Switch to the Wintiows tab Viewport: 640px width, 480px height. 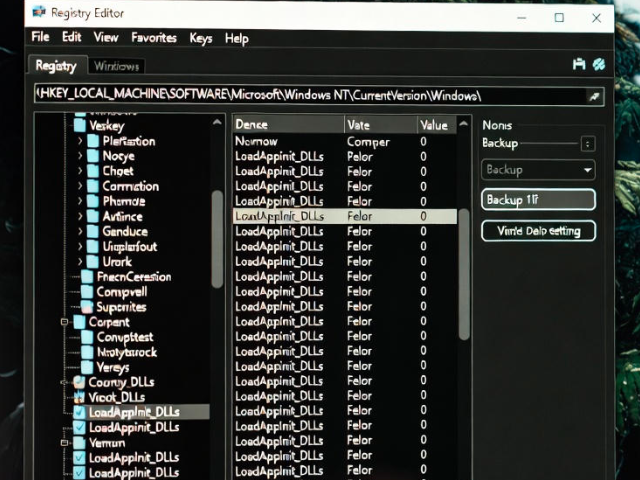[x=117, y=66]
